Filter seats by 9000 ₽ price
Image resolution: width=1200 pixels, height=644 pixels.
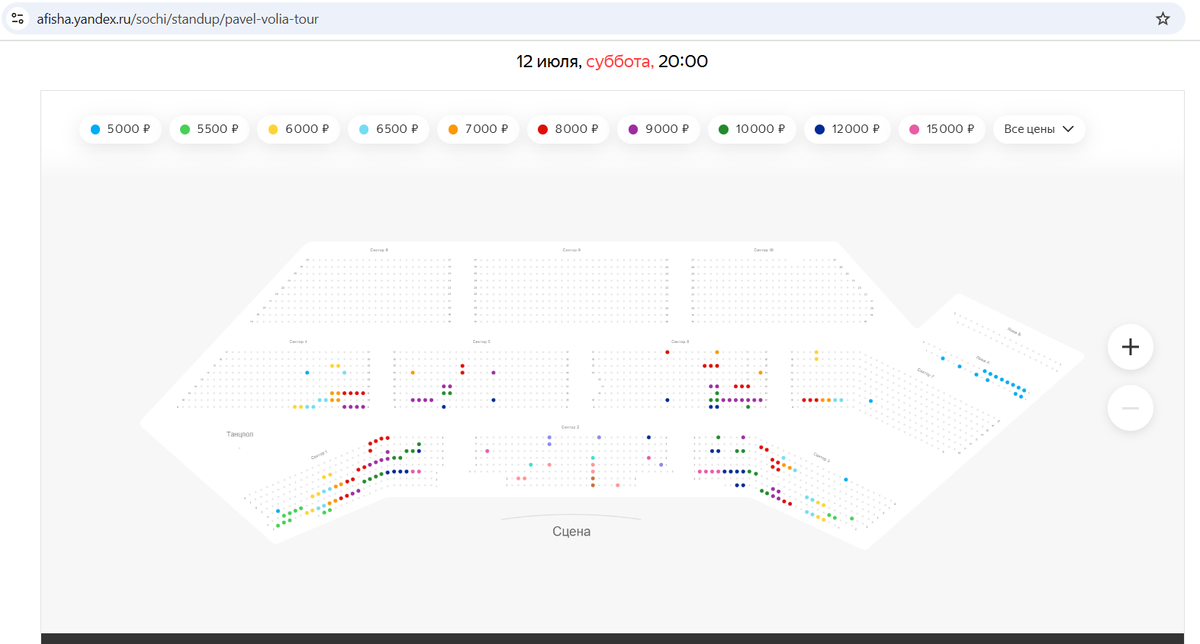tap(658, 129)
